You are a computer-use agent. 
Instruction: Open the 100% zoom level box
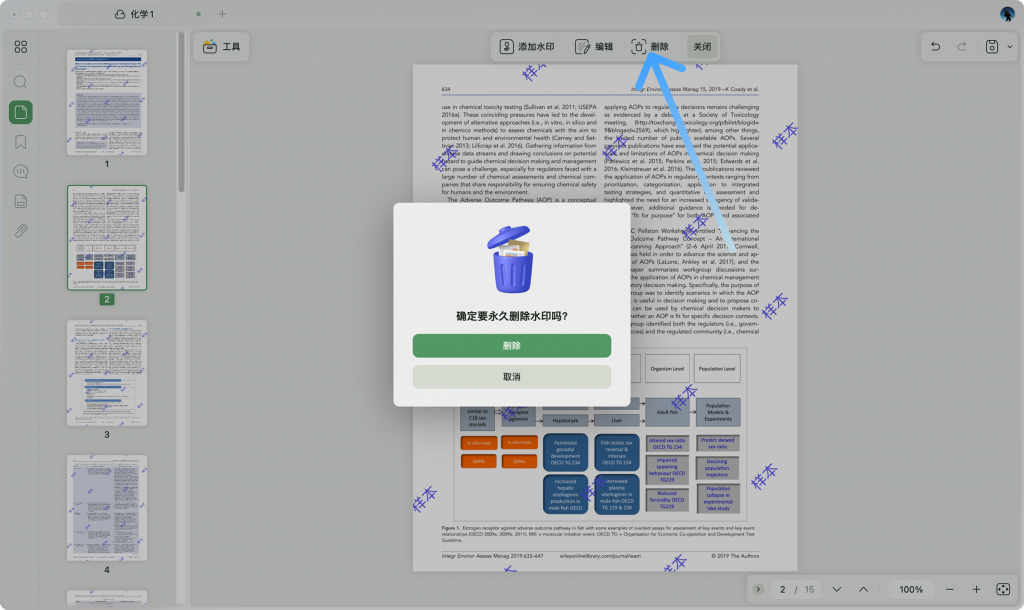point(911,589)
